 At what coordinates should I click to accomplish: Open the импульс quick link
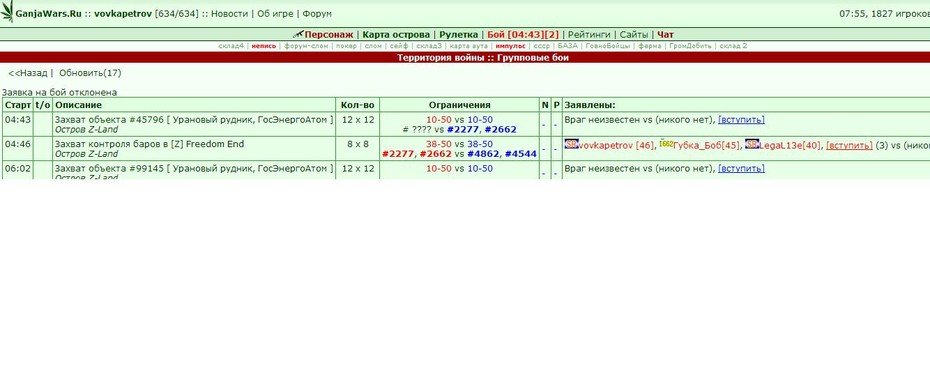(511, 46)
